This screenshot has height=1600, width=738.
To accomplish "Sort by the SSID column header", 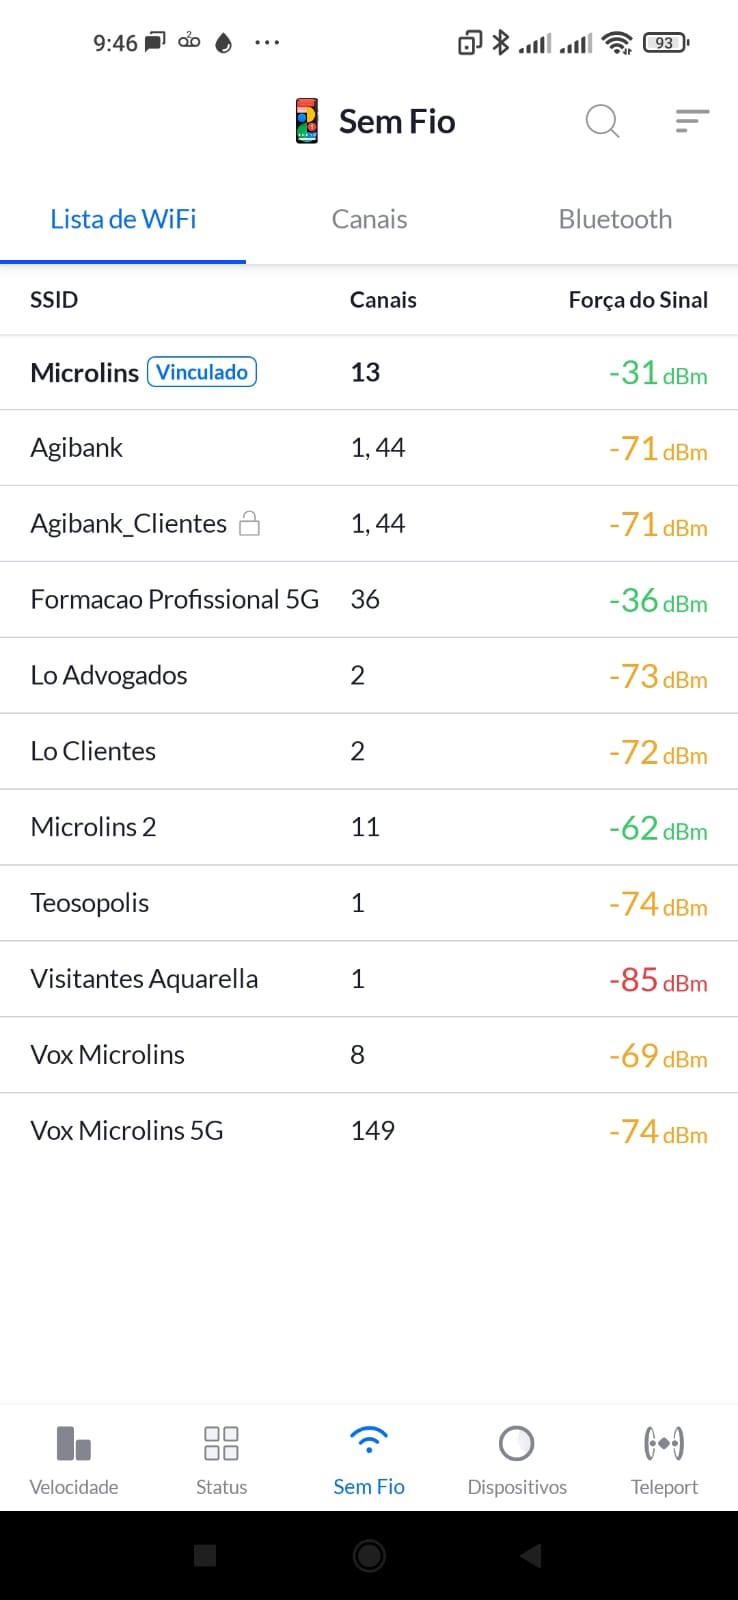I will (x=54, y=300).
